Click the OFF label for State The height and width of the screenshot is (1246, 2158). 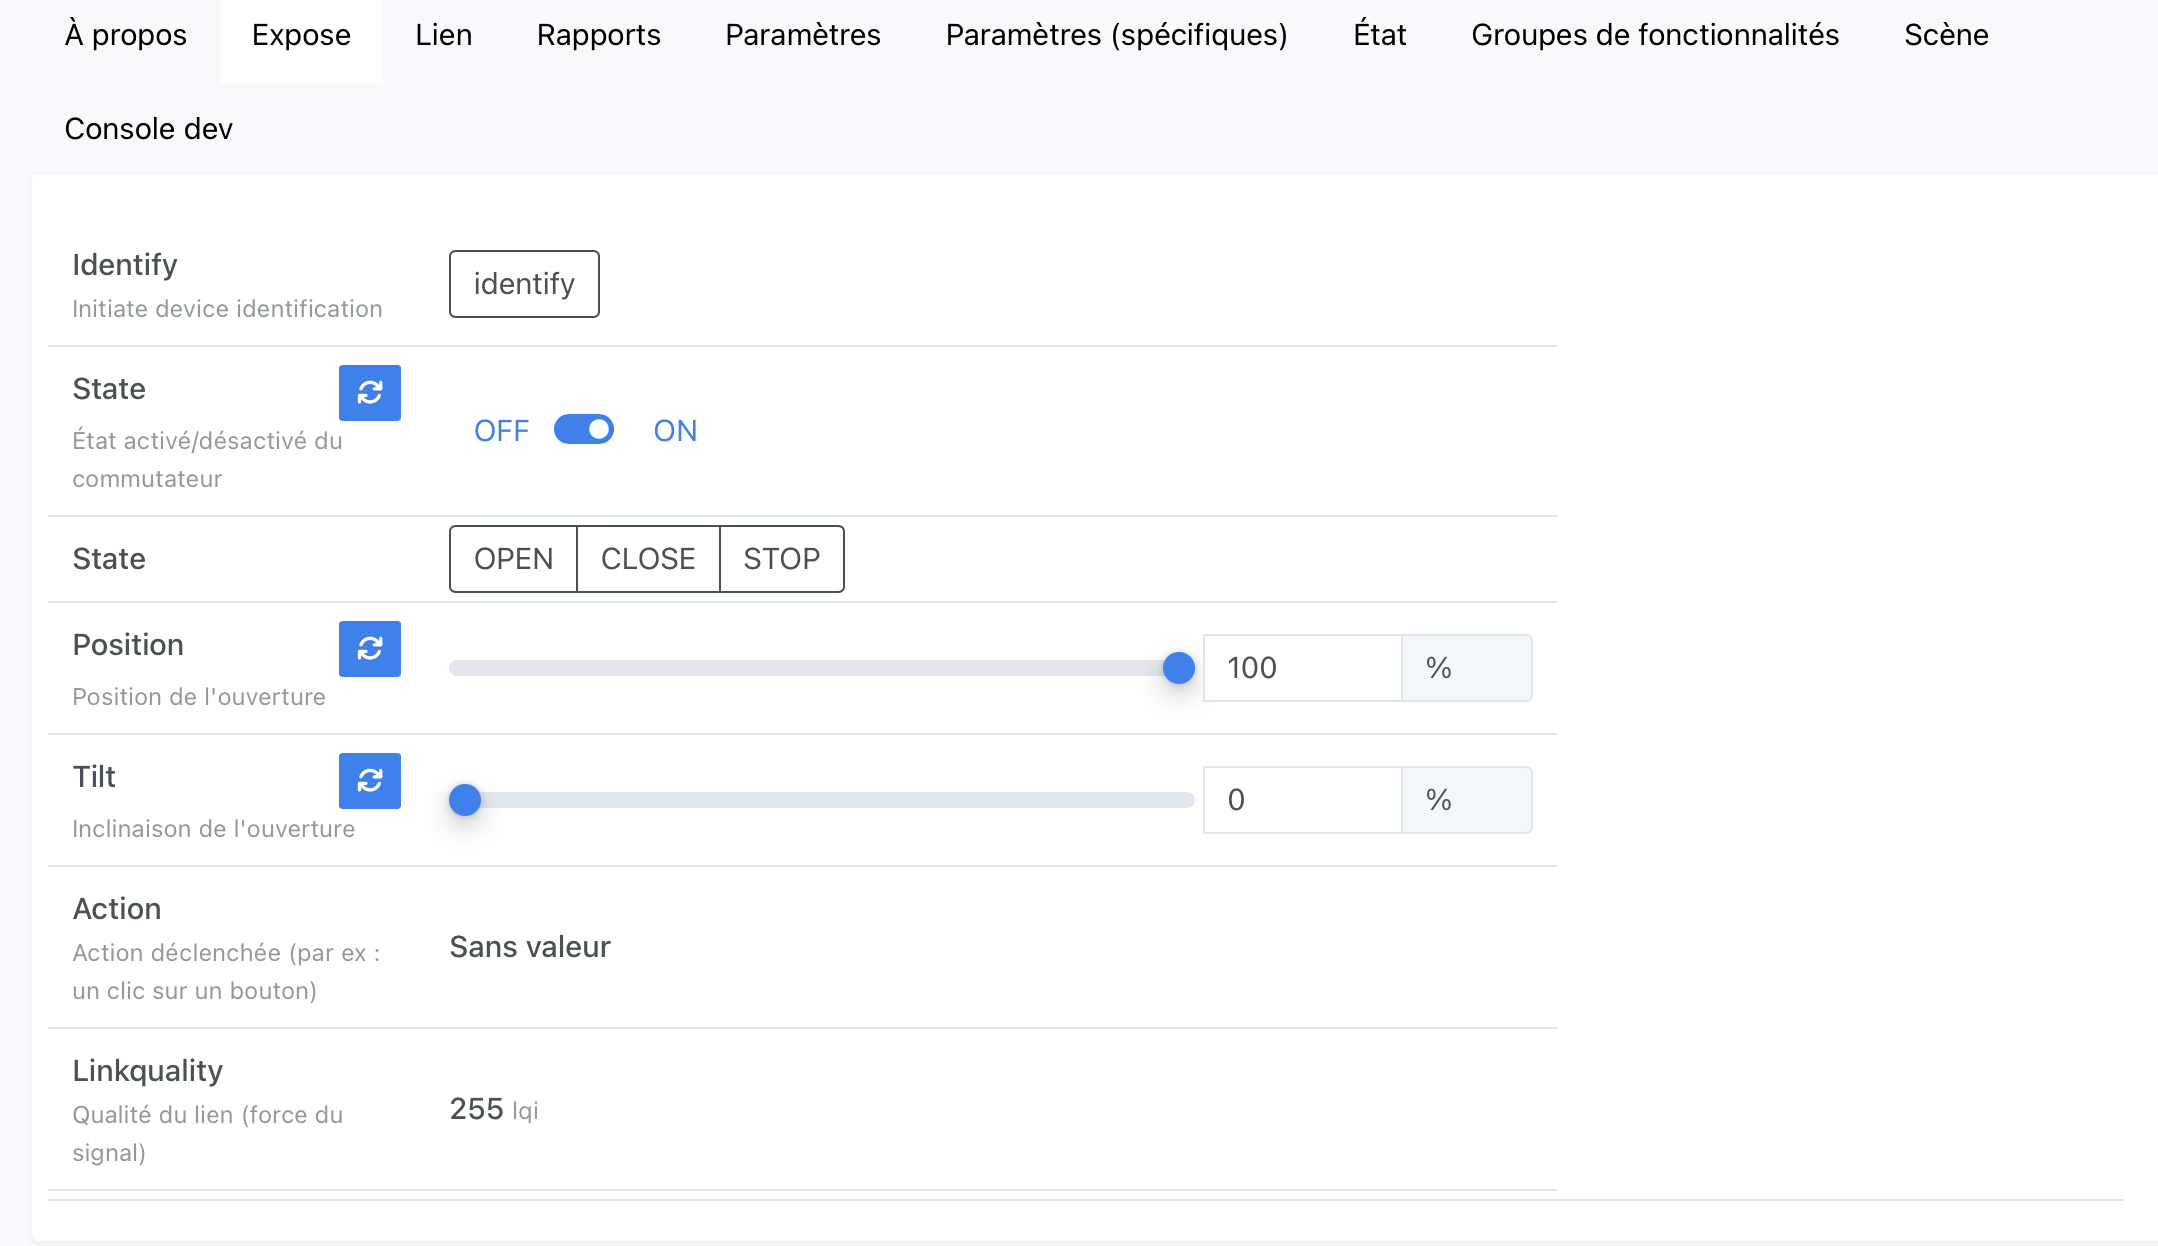501,431
